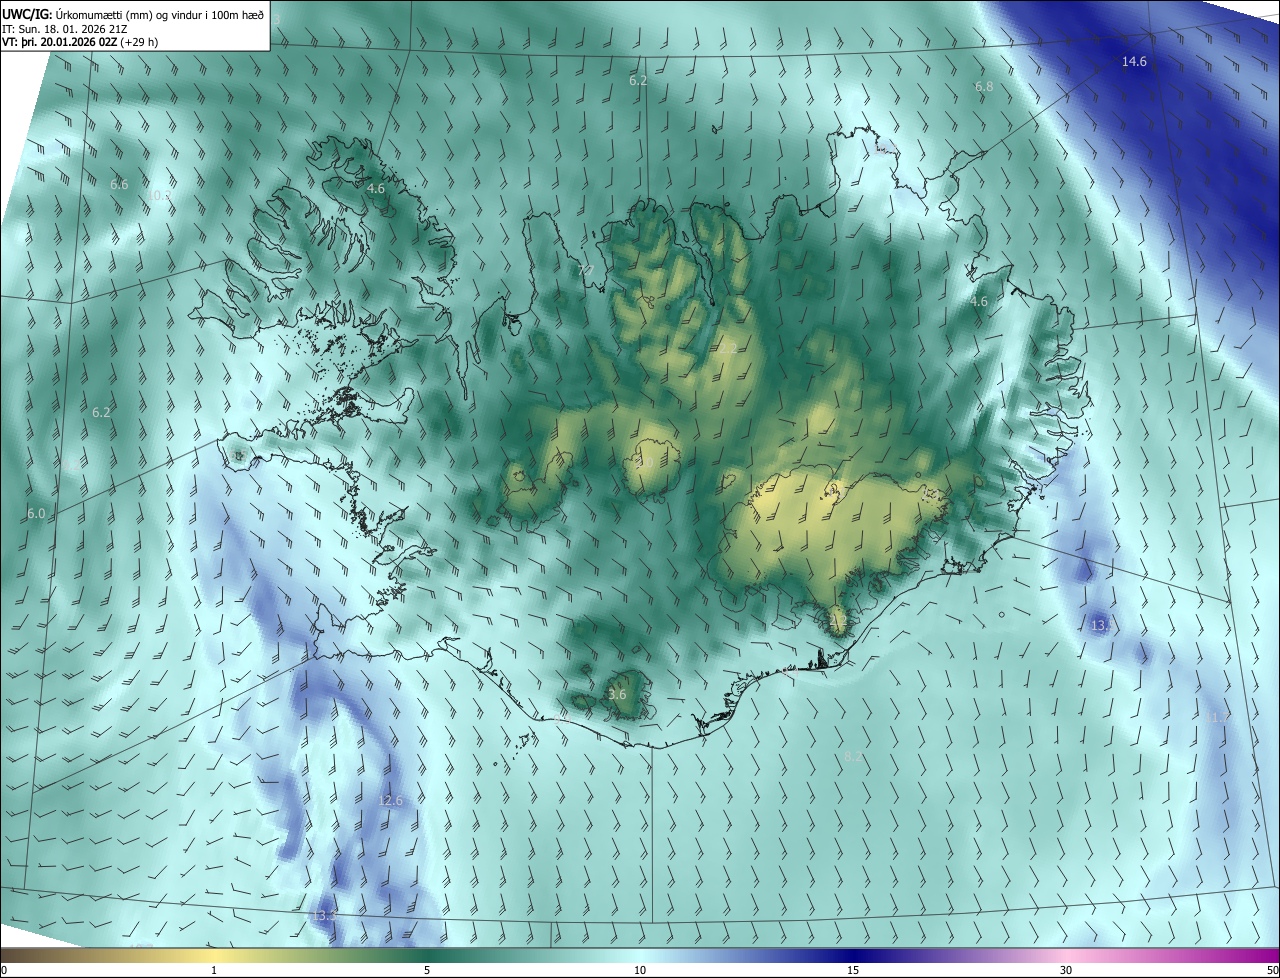This screenshot has height=978, width=1280.
Task: Click the 3.6 value on the southern glacier
Action: [617, 694]
